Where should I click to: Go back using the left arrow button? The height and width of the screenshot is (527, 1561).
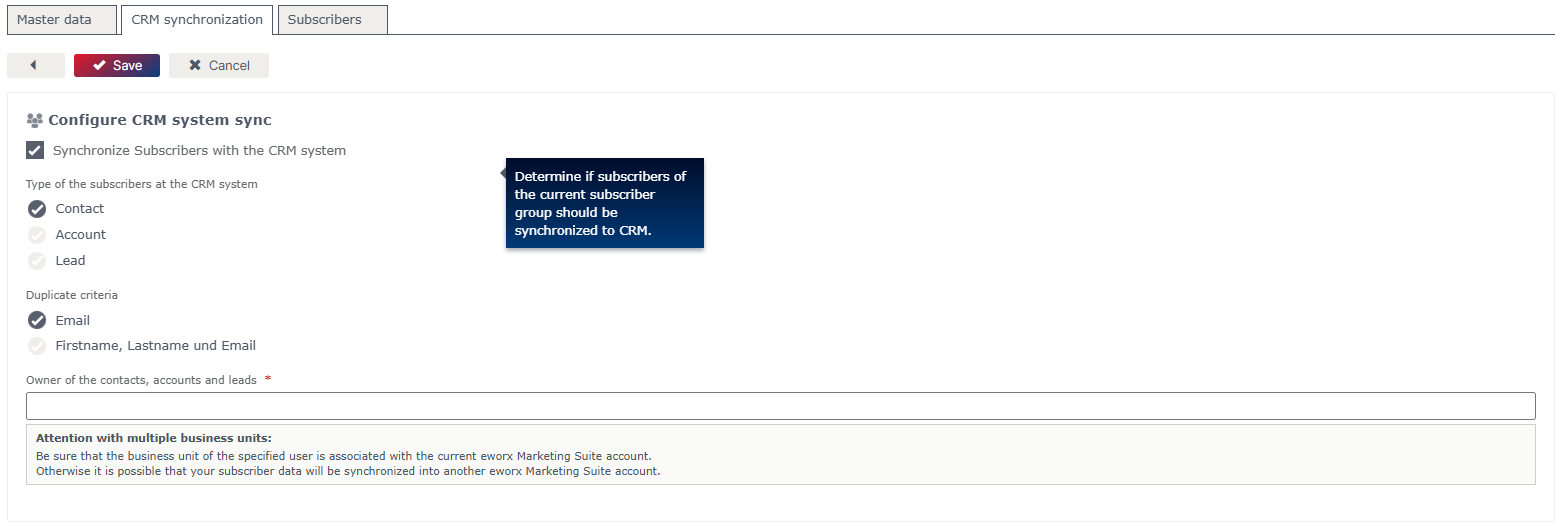(36, 65)
